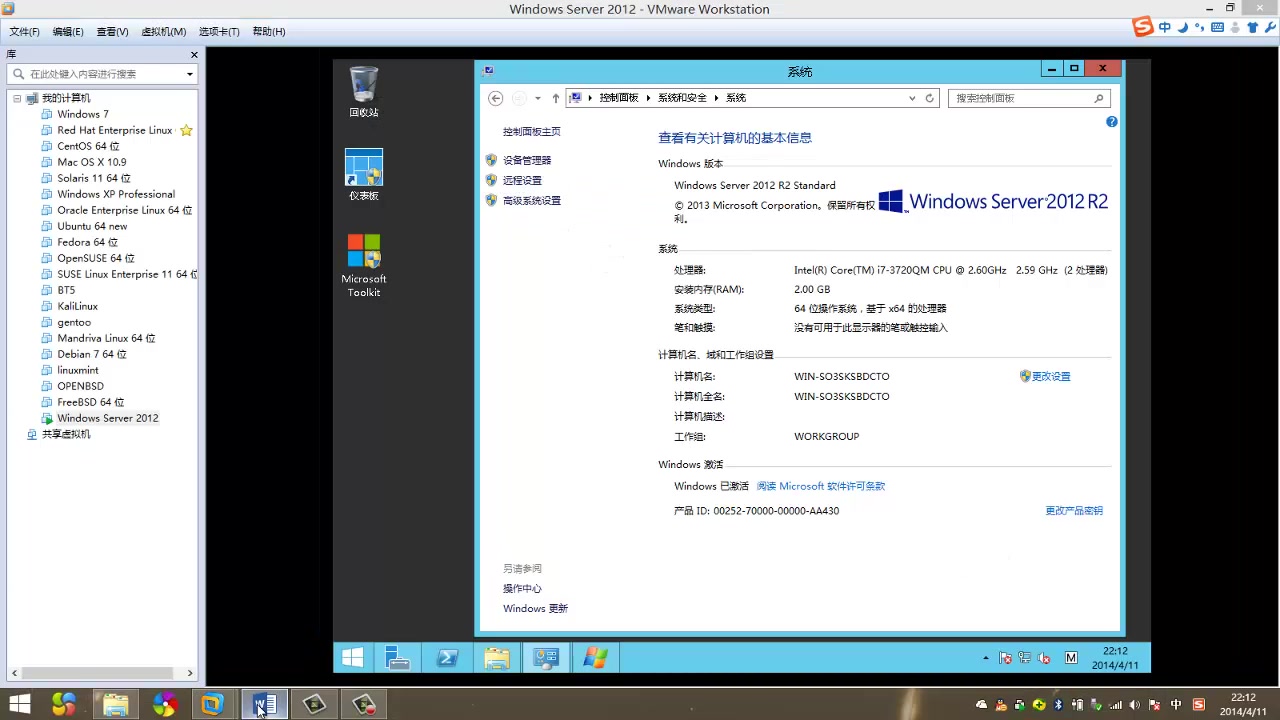This screenshot has width=1280, height=720.
Task: Open the 帮助(H) menu
Action: pos(269,32)
